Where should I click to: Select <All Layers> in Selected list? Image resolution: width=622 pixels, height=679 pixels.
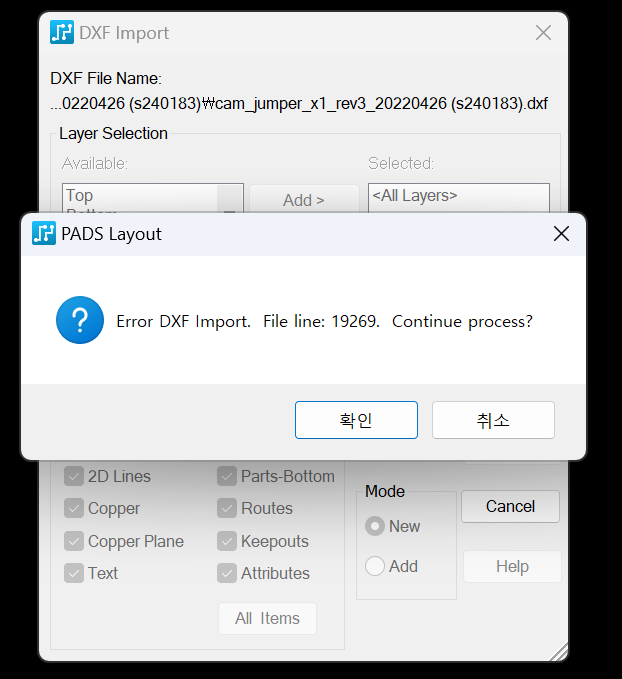click(x=415, y=196)
